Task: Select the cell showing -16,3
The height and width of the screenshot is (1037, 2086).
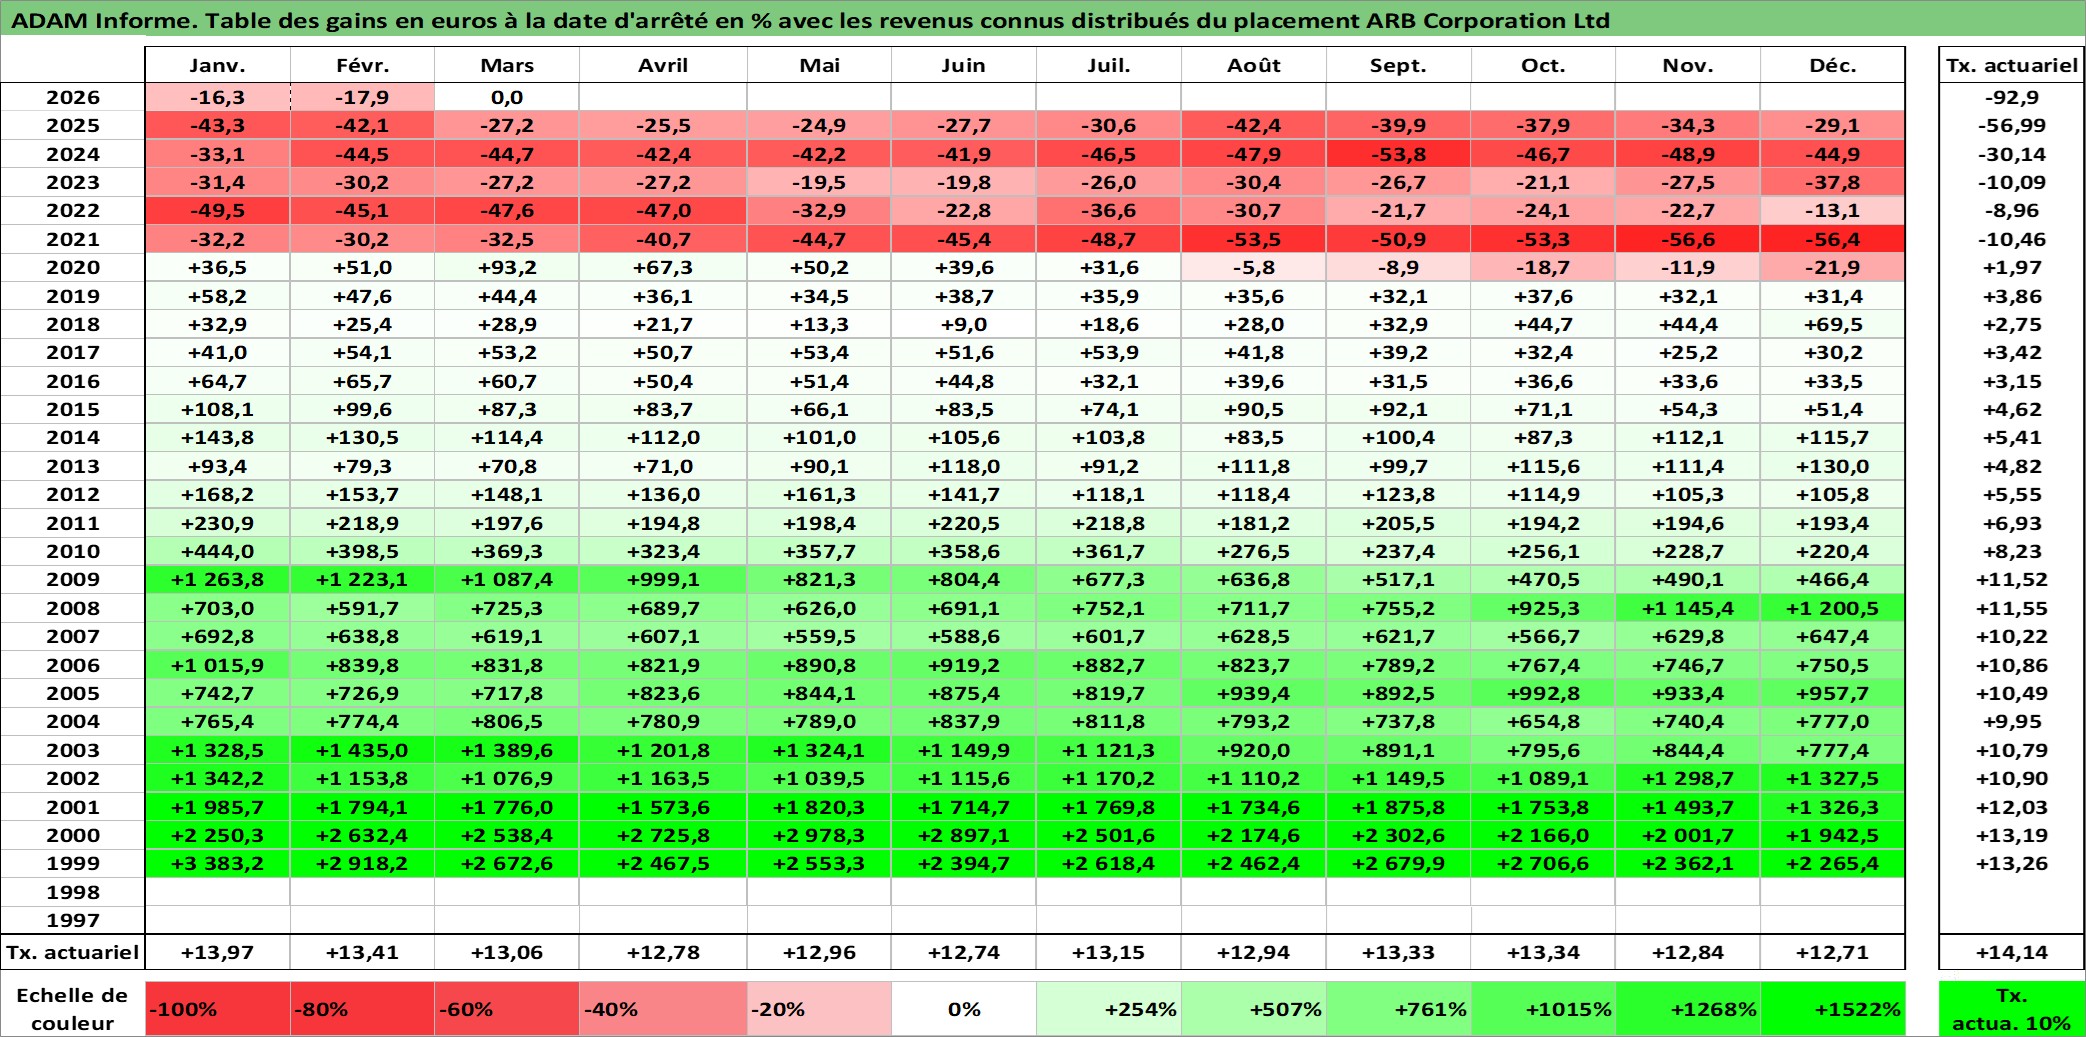Action: click(217, 97)
